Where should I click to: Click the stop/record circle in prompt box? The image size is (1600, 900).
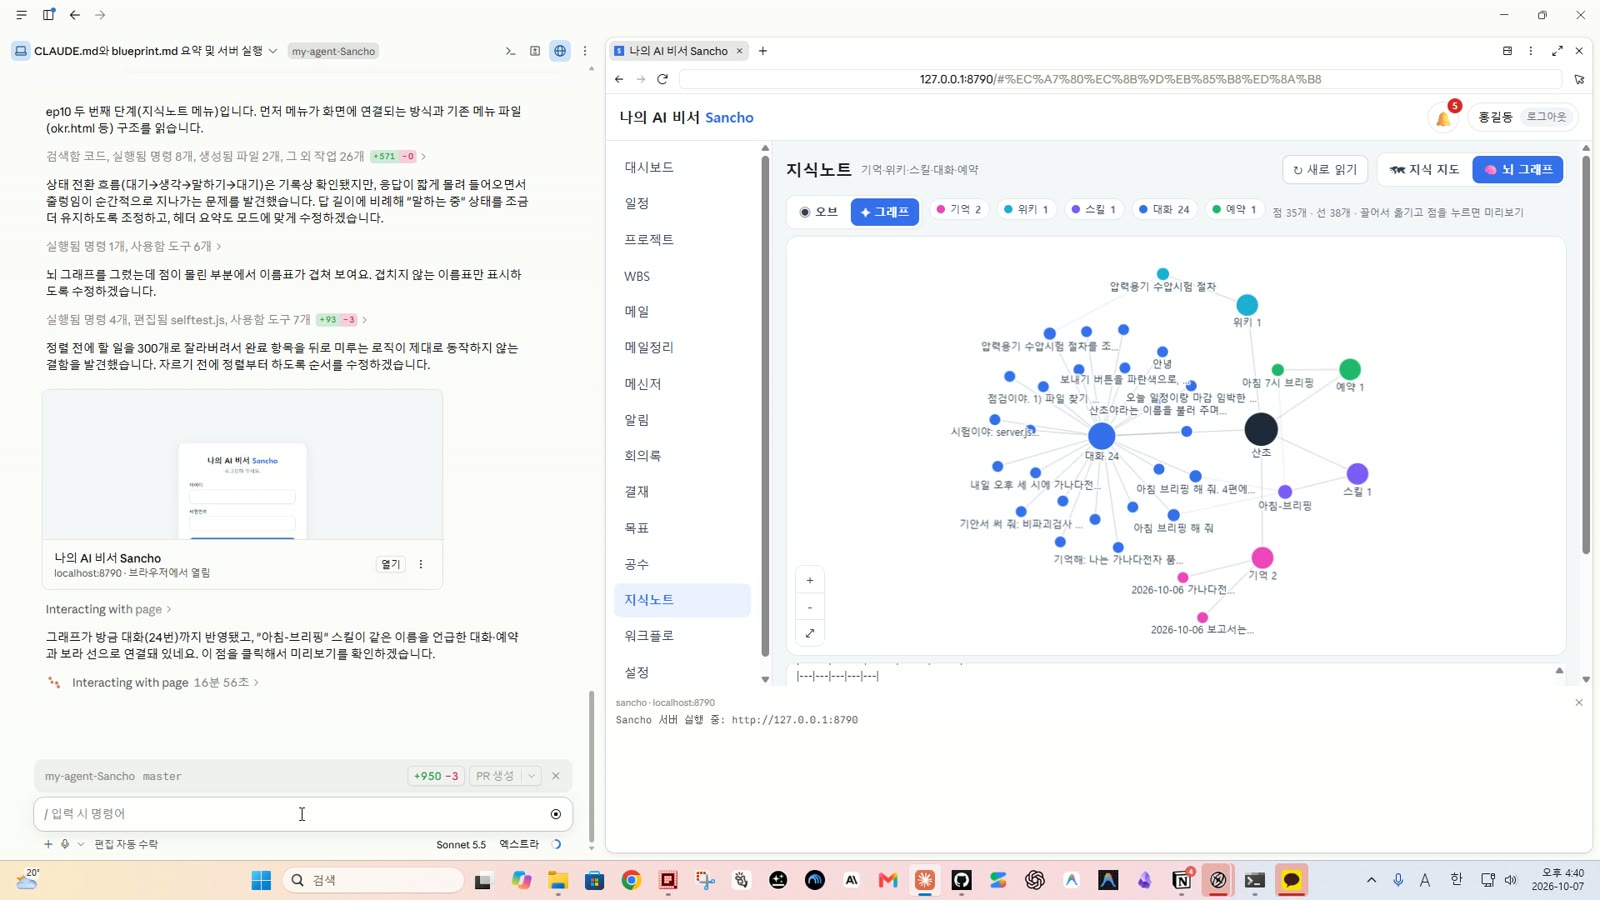pyautogui.click(x=556, y=814)
